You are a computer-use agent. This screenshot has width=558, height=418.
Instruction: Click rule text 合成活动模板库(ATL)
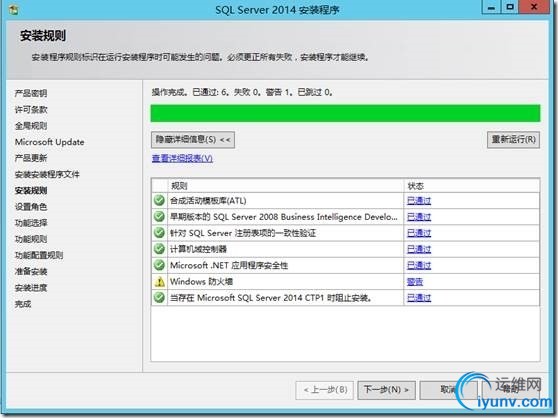pyautogui.click(x=208, y=201)
